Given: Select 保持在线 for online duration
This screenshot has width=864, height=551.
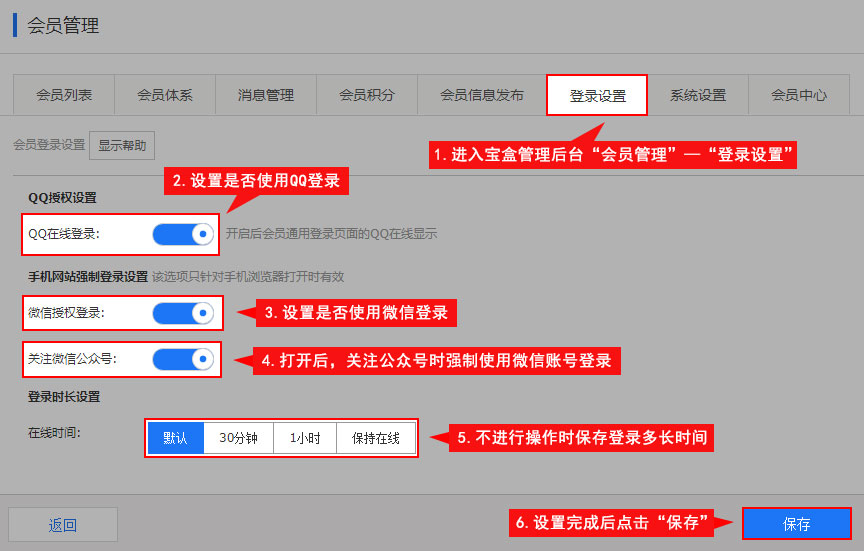Looking at the screenshot, I should click(376, 438).
